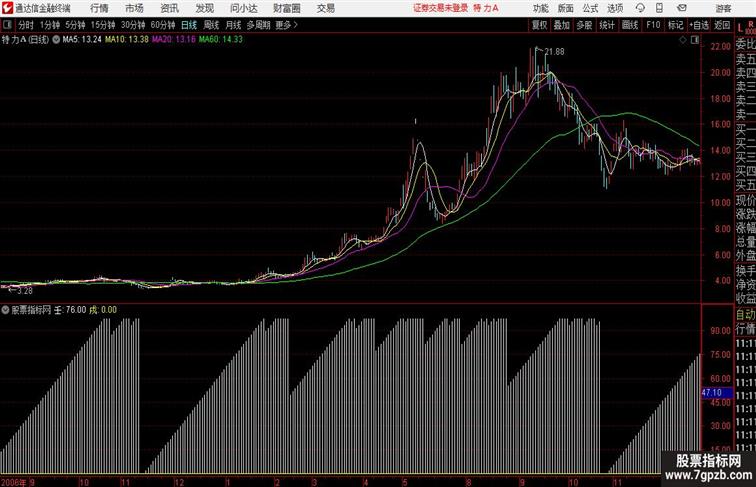Toggle the side panel icon at chart top right
Screen dimensions: 756x487
tap(695, 40)
